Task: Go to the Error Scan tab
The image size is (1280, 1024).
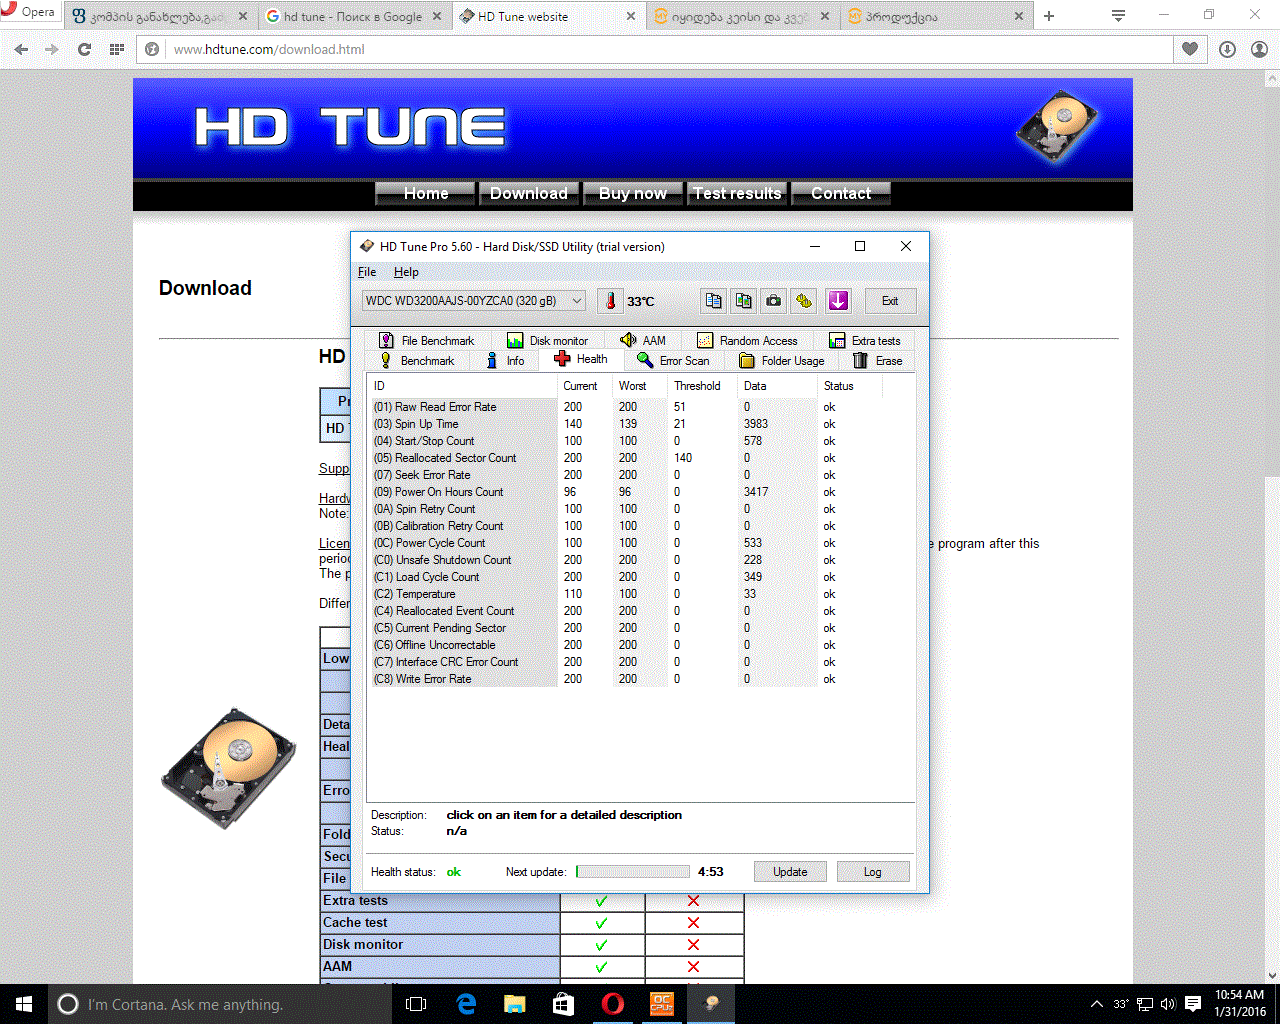Action: (674, 361)
